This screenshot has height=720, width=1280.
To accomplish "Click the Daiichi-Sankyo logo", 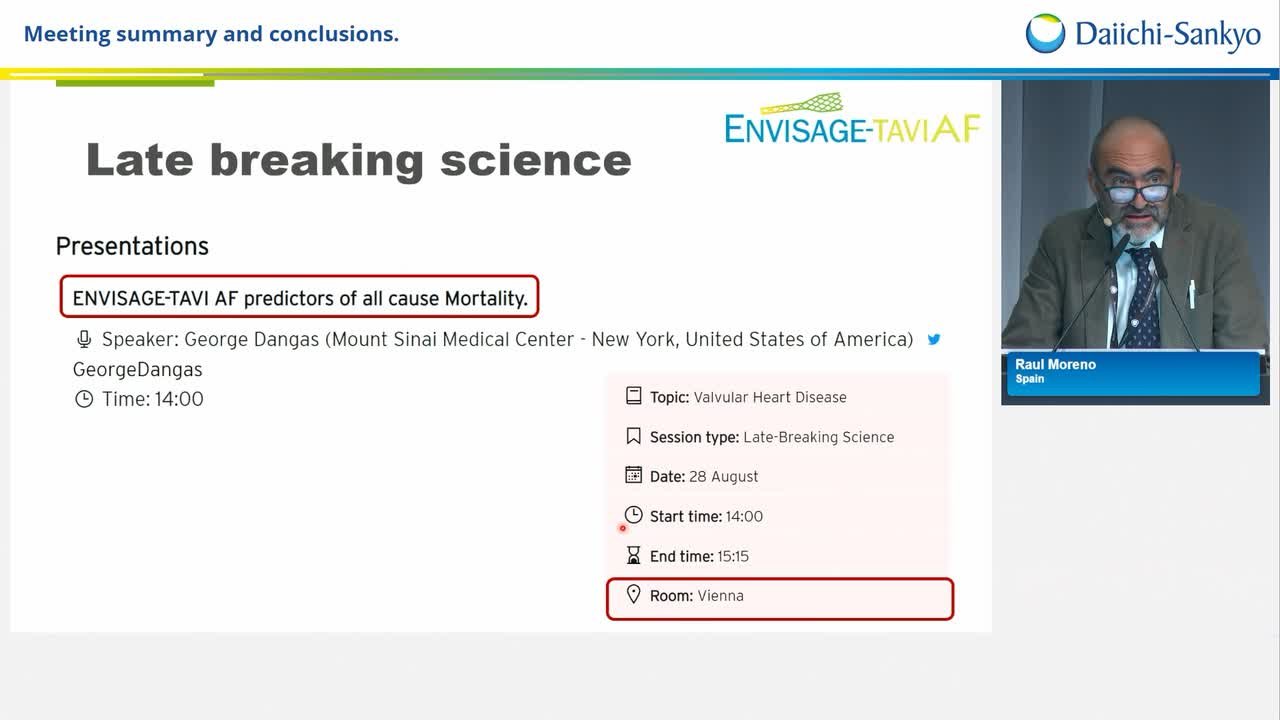I will tap(1143, 34).
